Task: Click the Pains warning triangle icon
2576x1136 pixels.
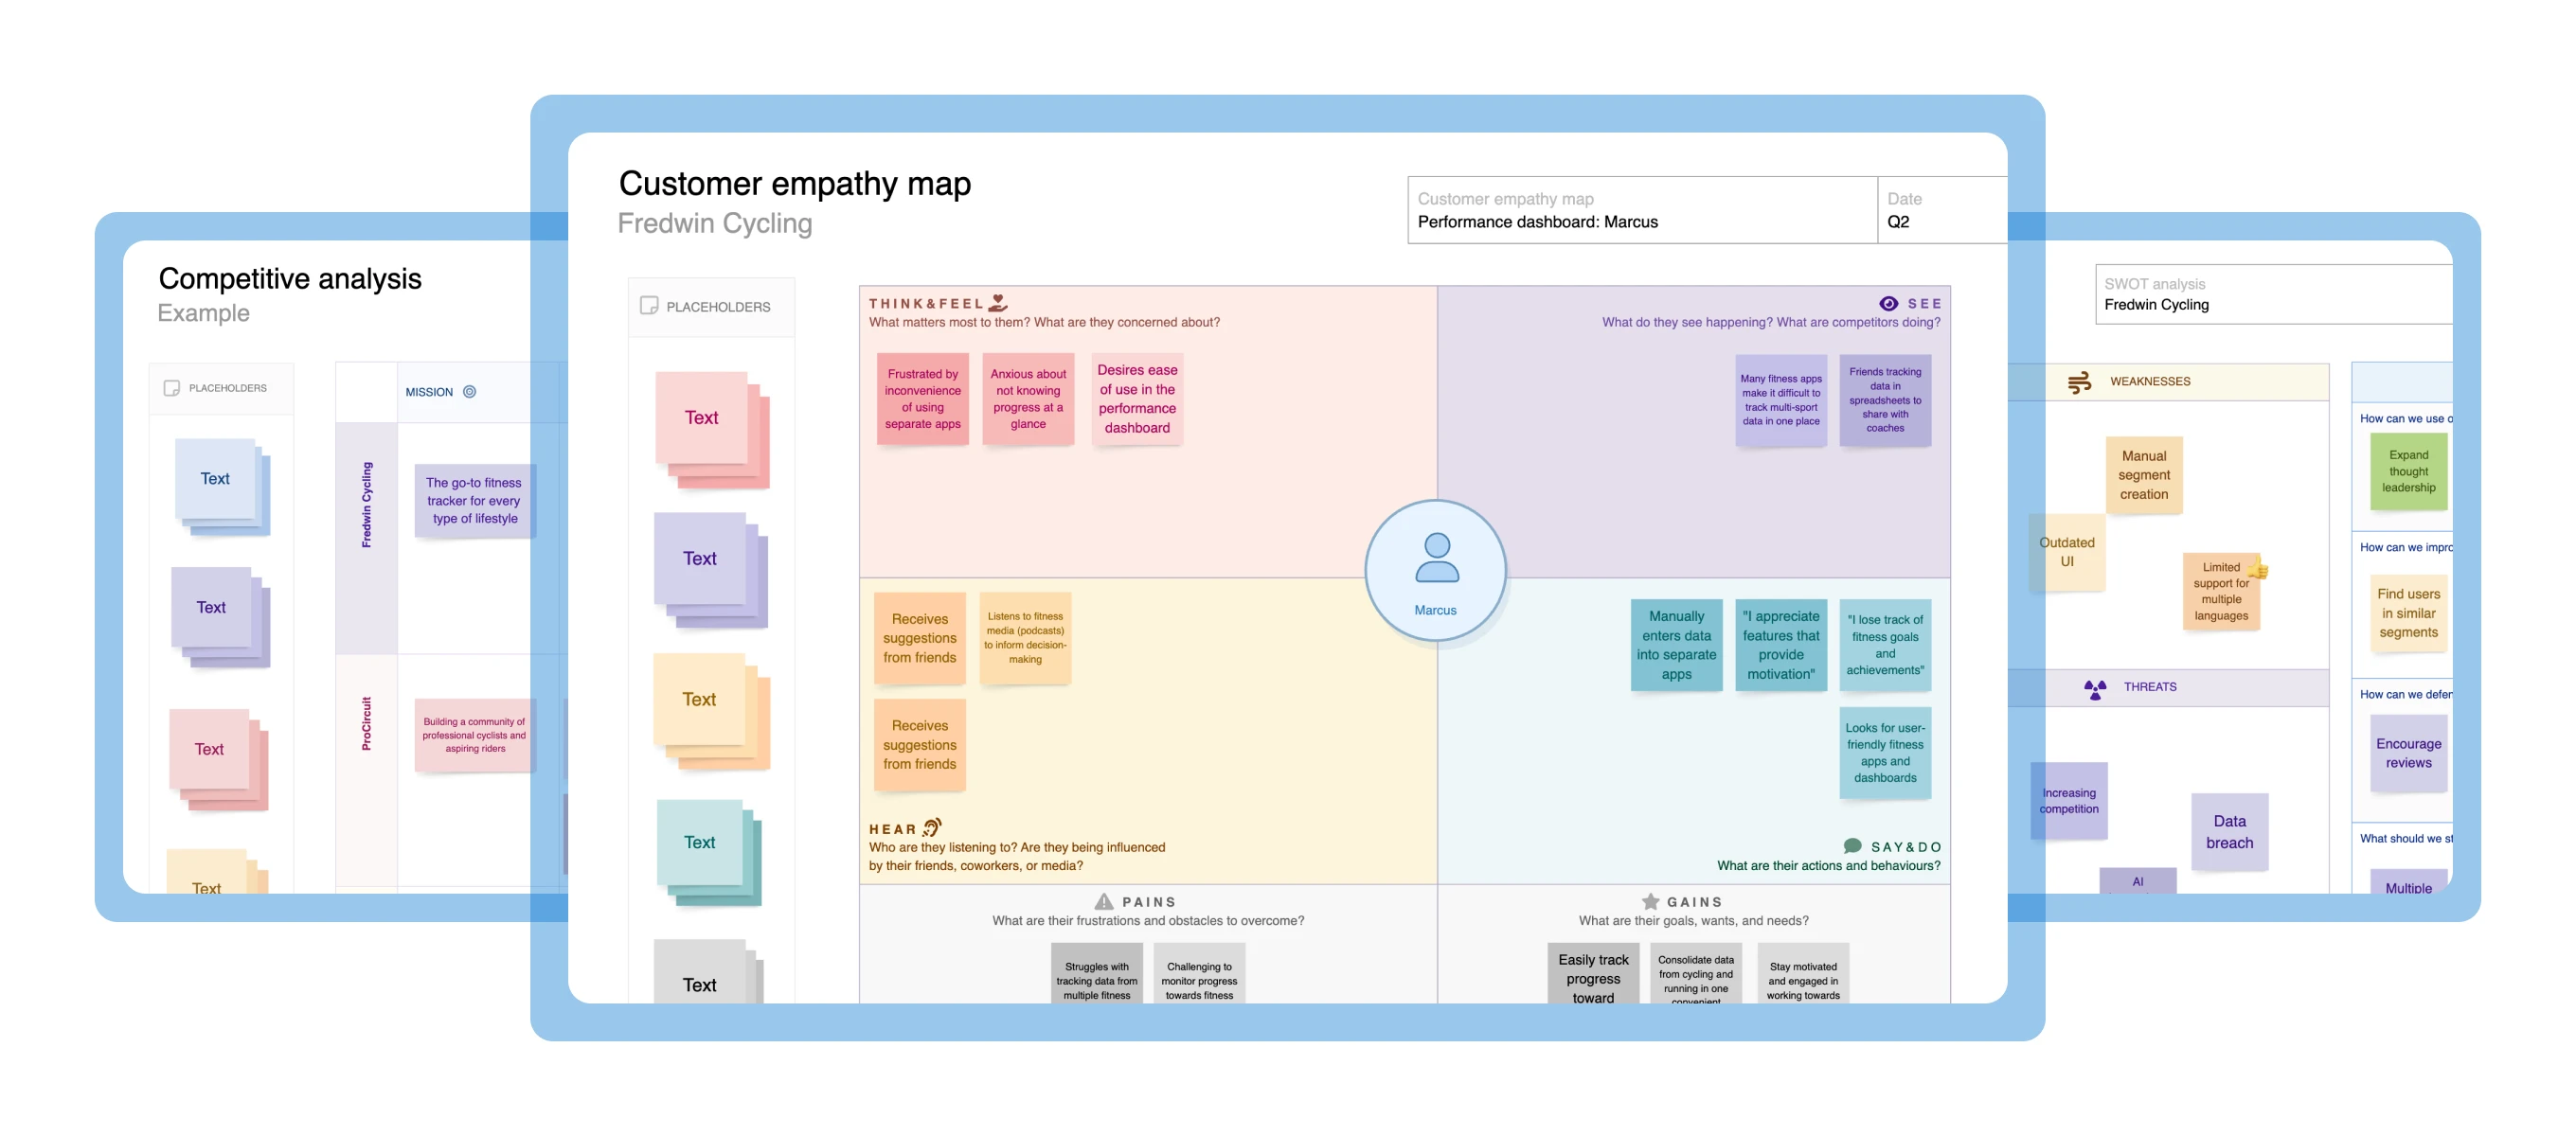Action: pyautogui.click(x=1104, y=901)
